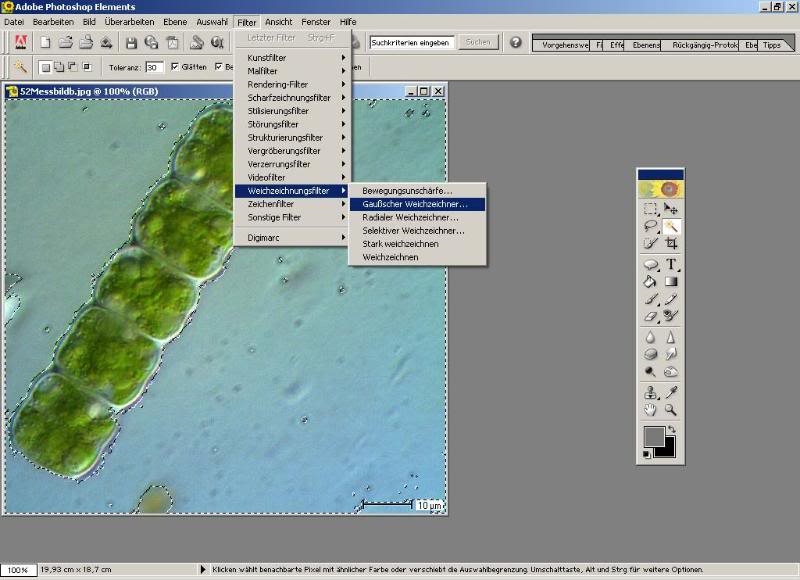This screenshot has width=800, height=580.
Task: Click the help question mark icon
Action: click(516, 43)
